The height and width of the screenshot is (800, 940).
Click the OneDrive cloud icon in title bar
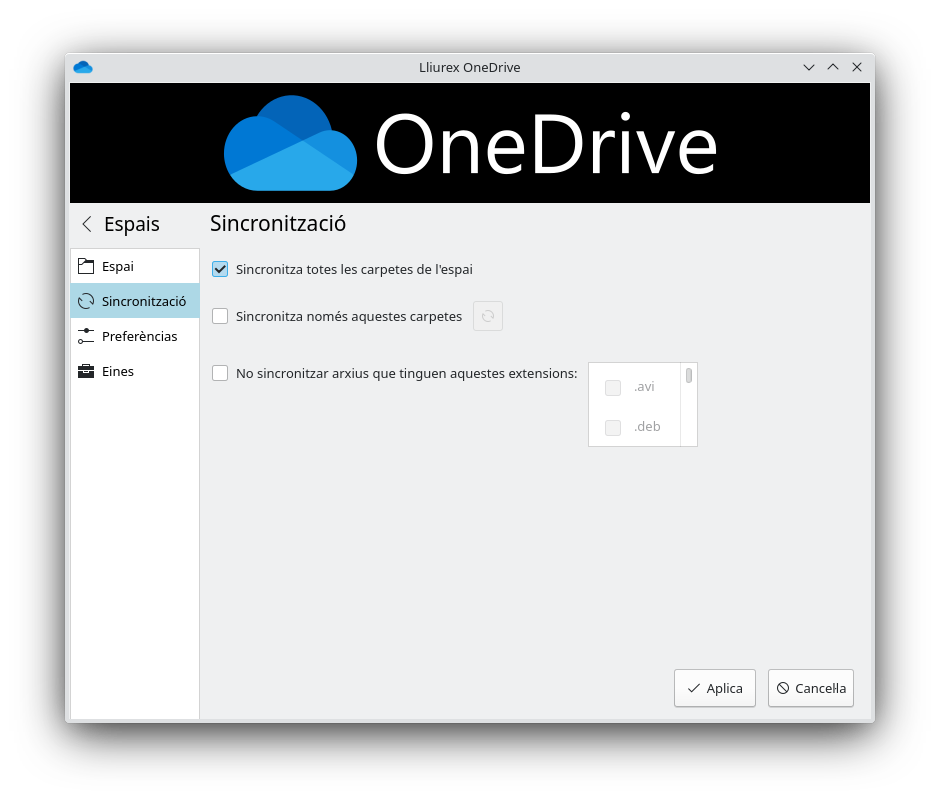point(83,67)
